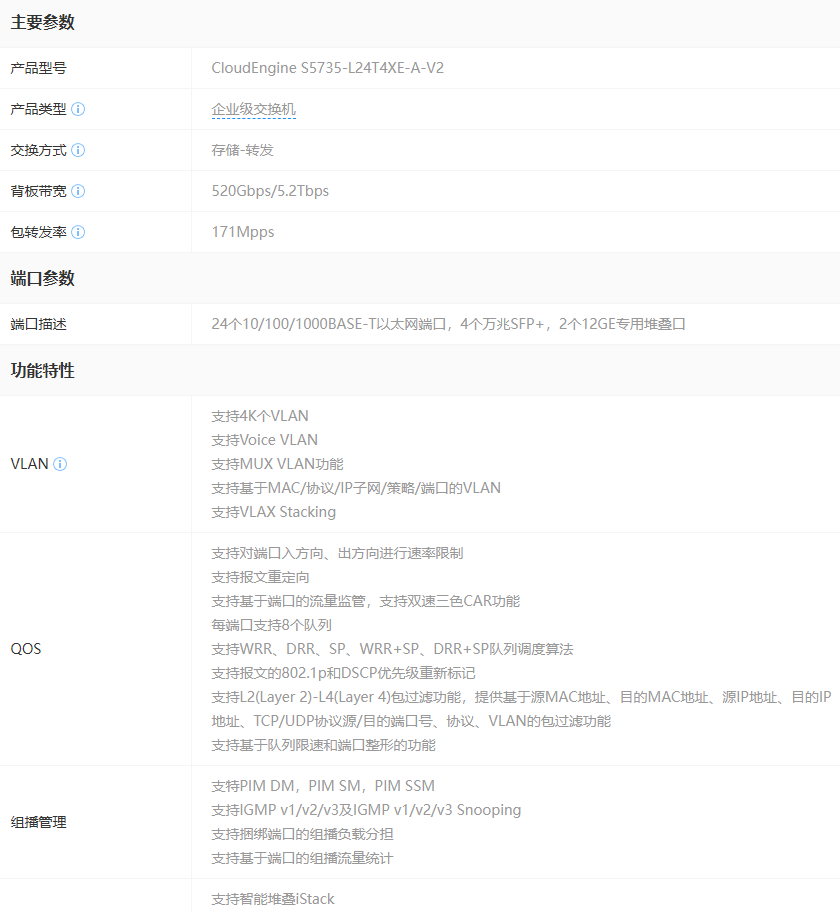Viewport: 840px width, 912px height.
Task: Click the info icon beside 背板带宽
Action: pyautogui.click(x=78, y=191)
